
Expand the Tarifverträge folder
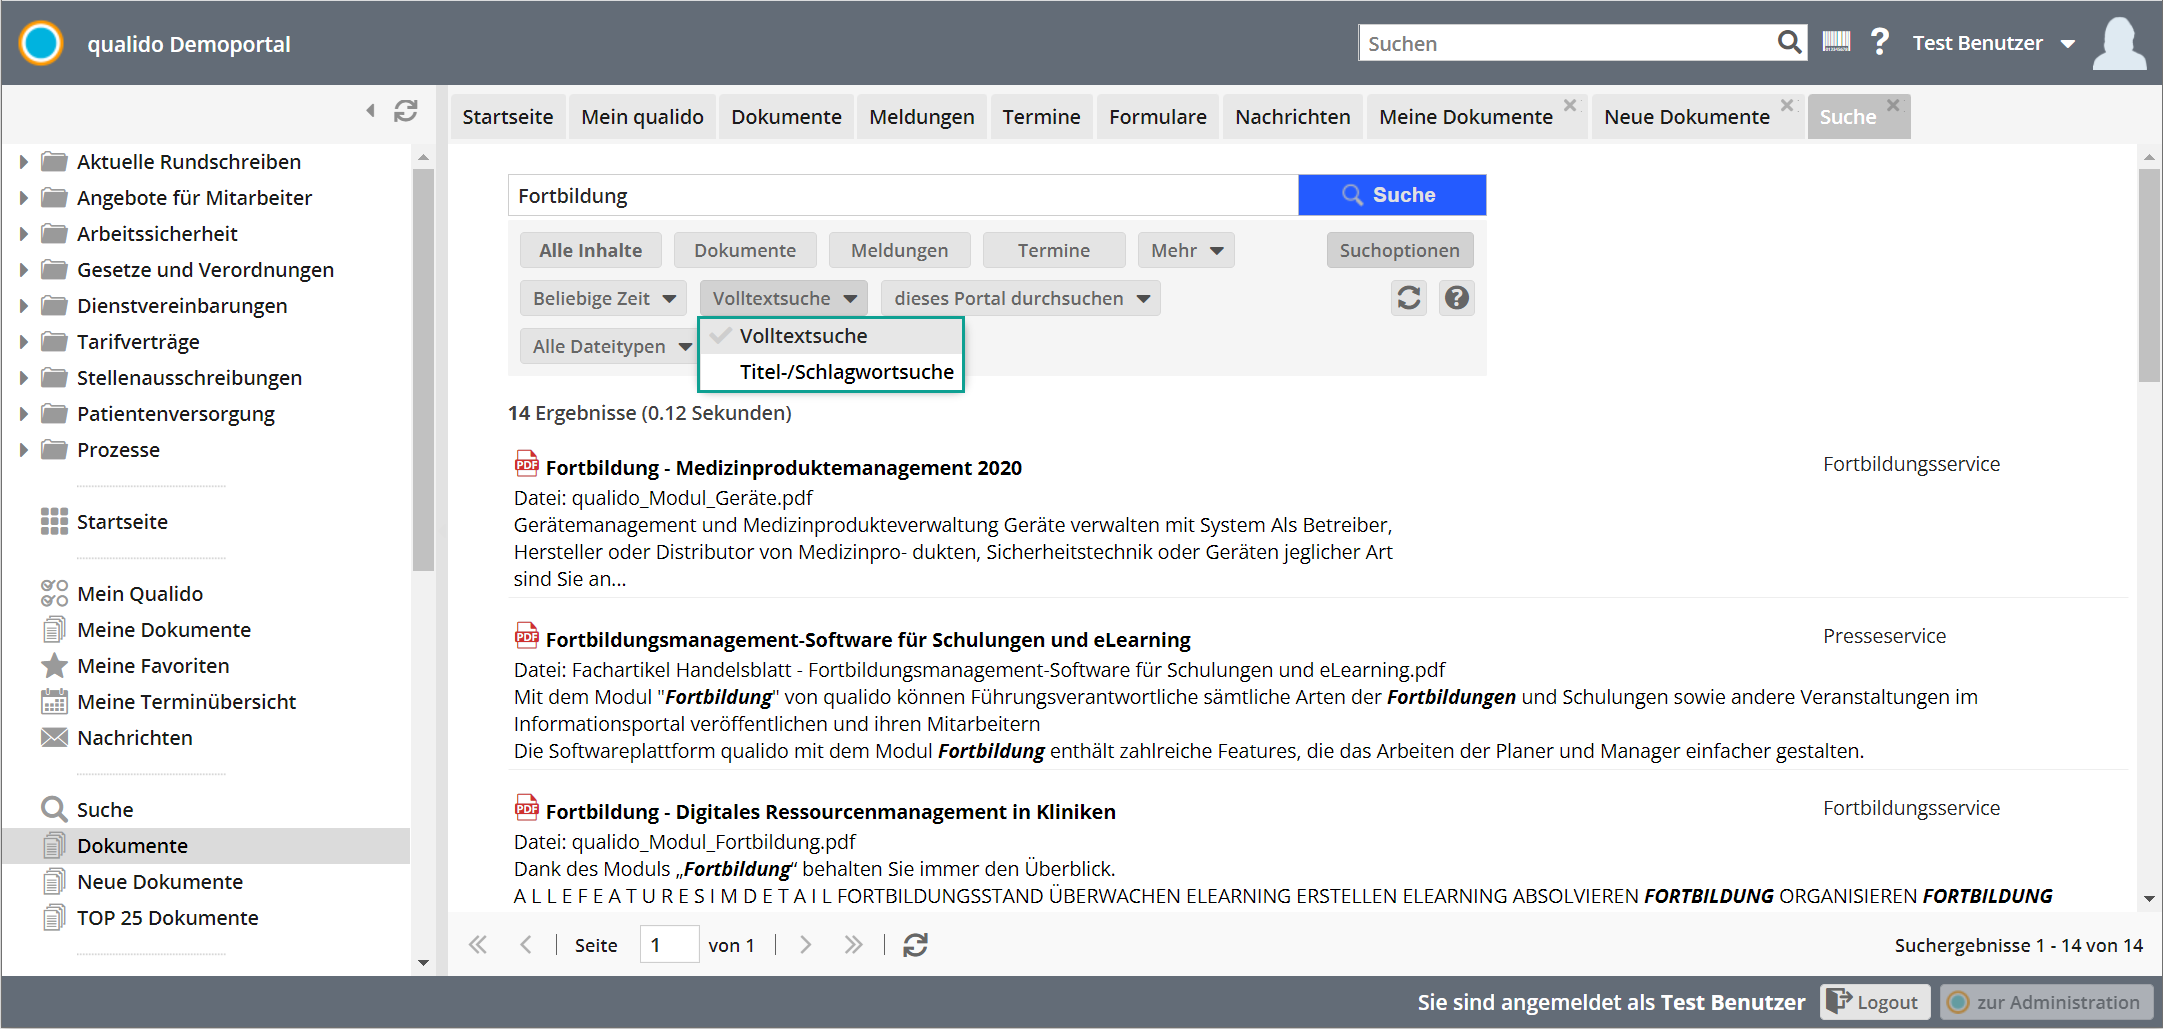tap(23, 342)
